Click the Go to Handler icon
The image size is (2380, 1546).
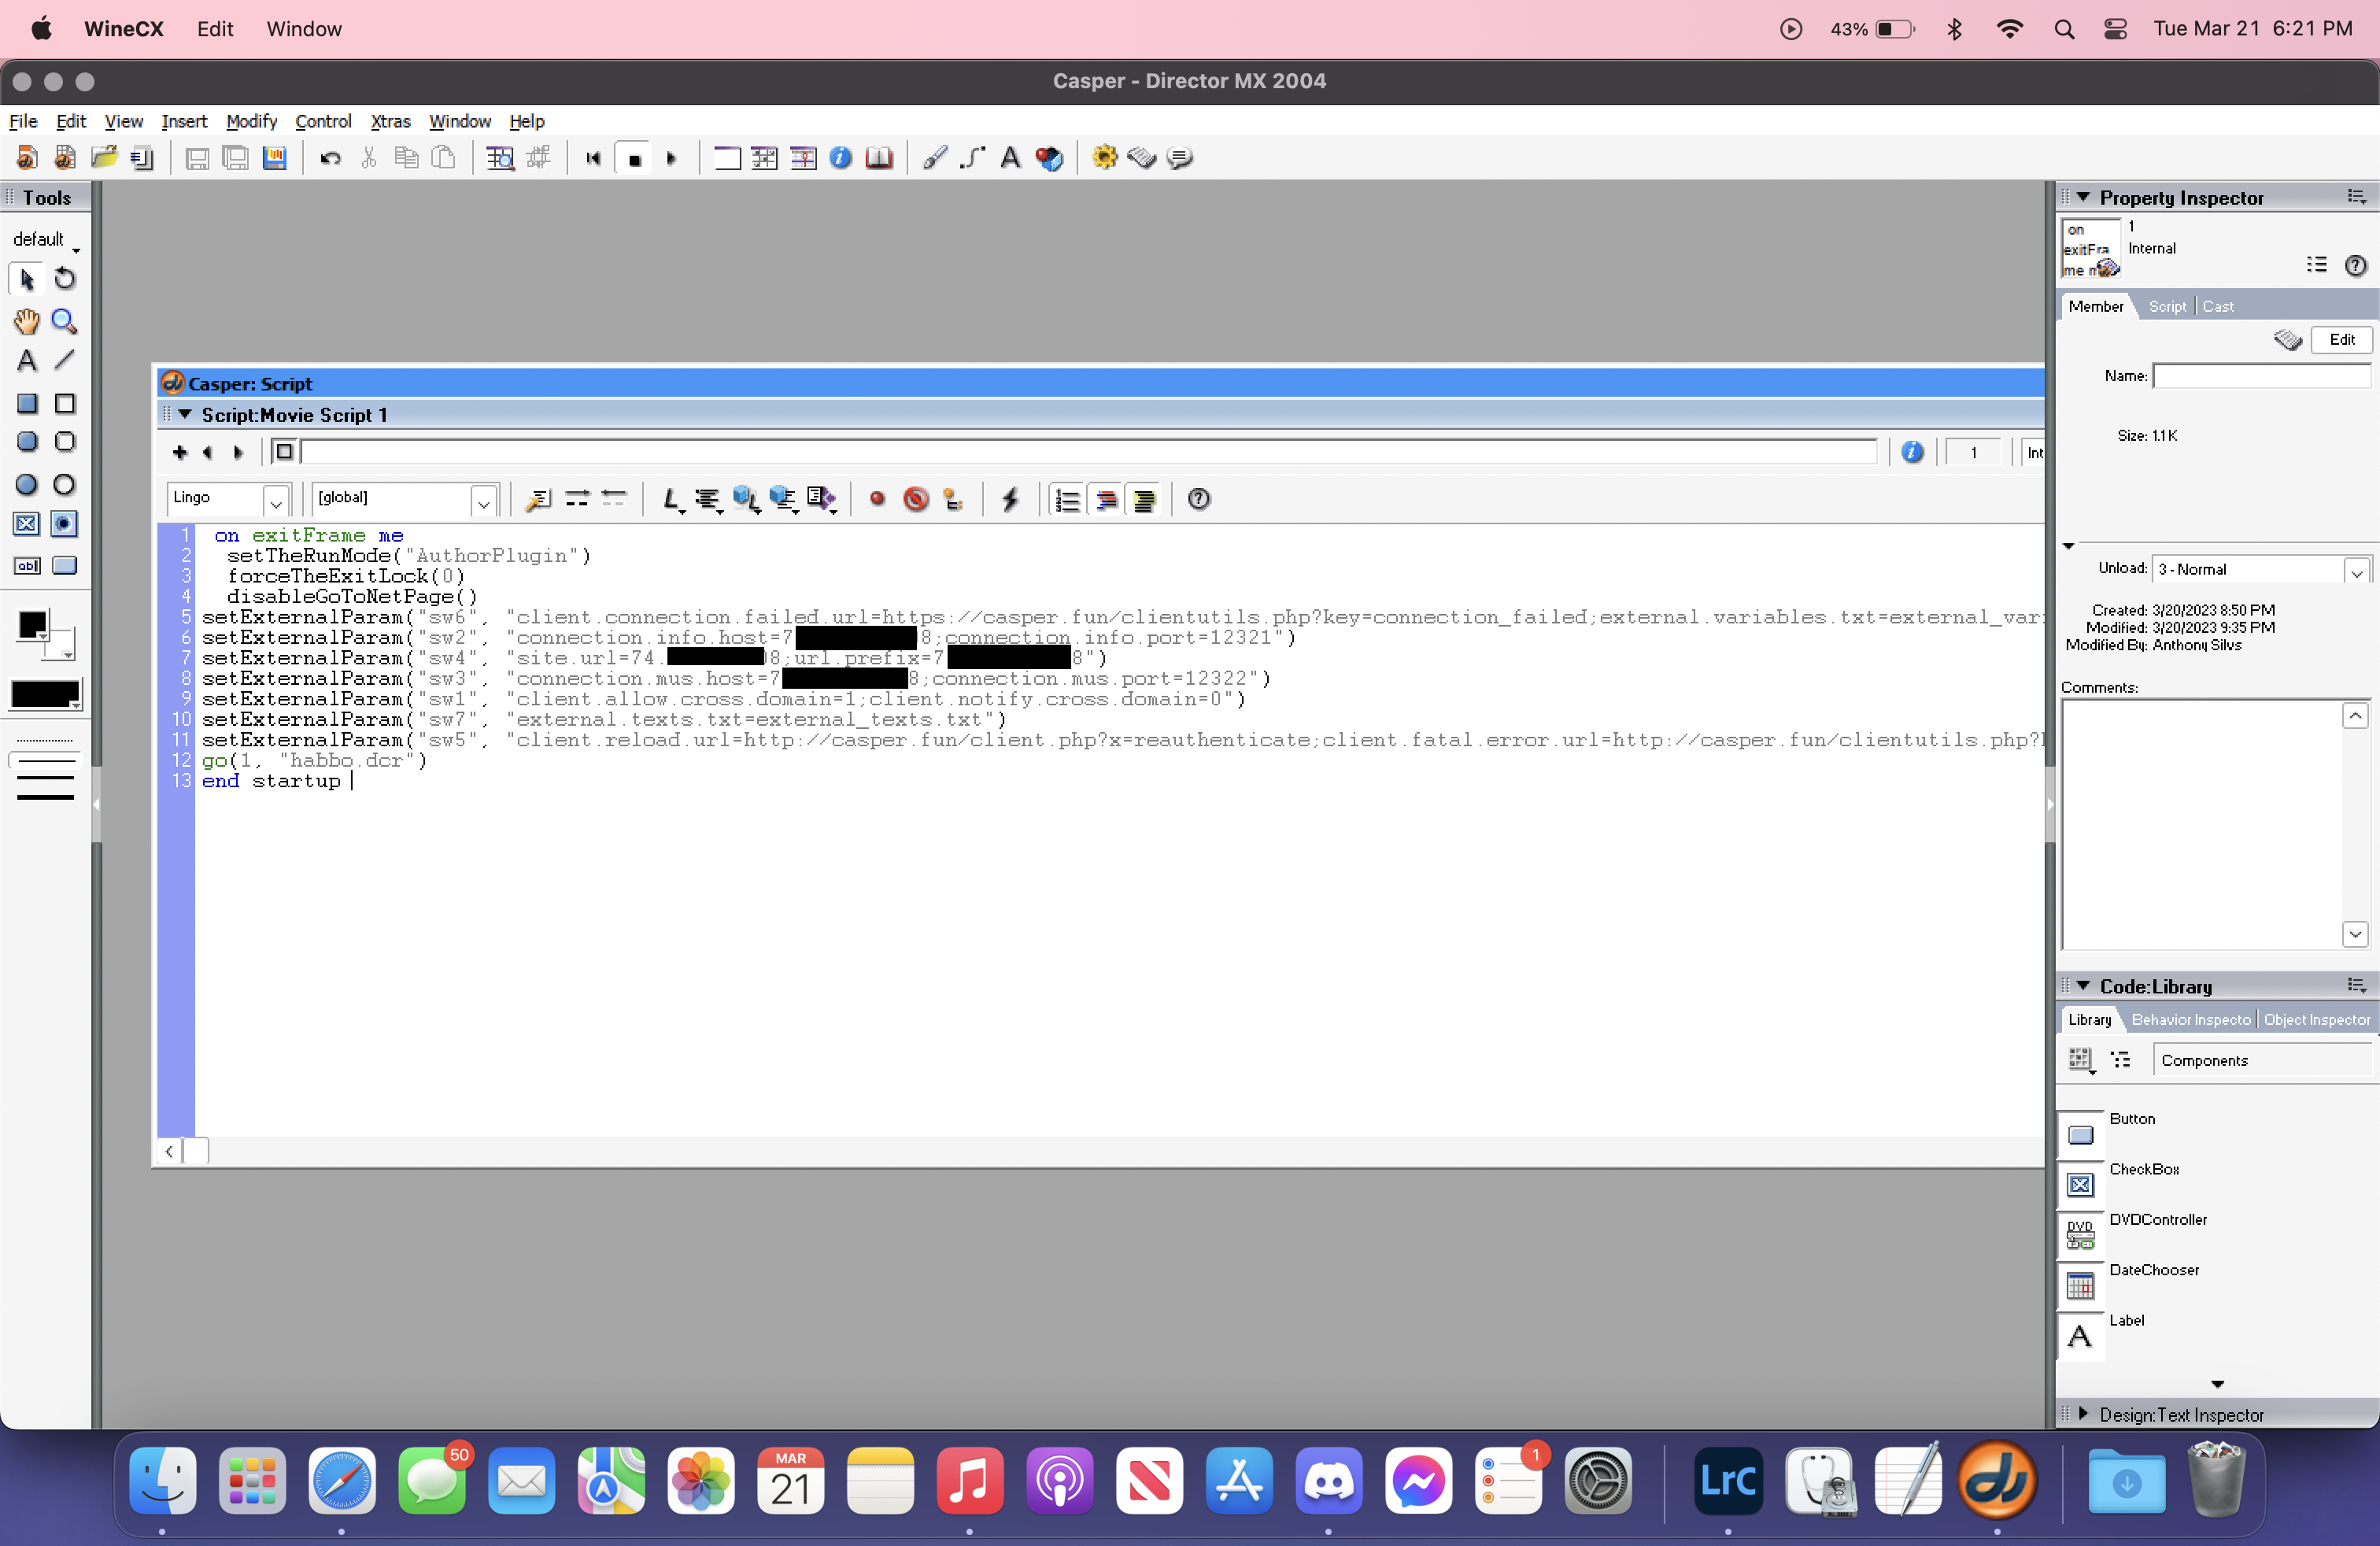pyautogui.click(x=538, y=499)
